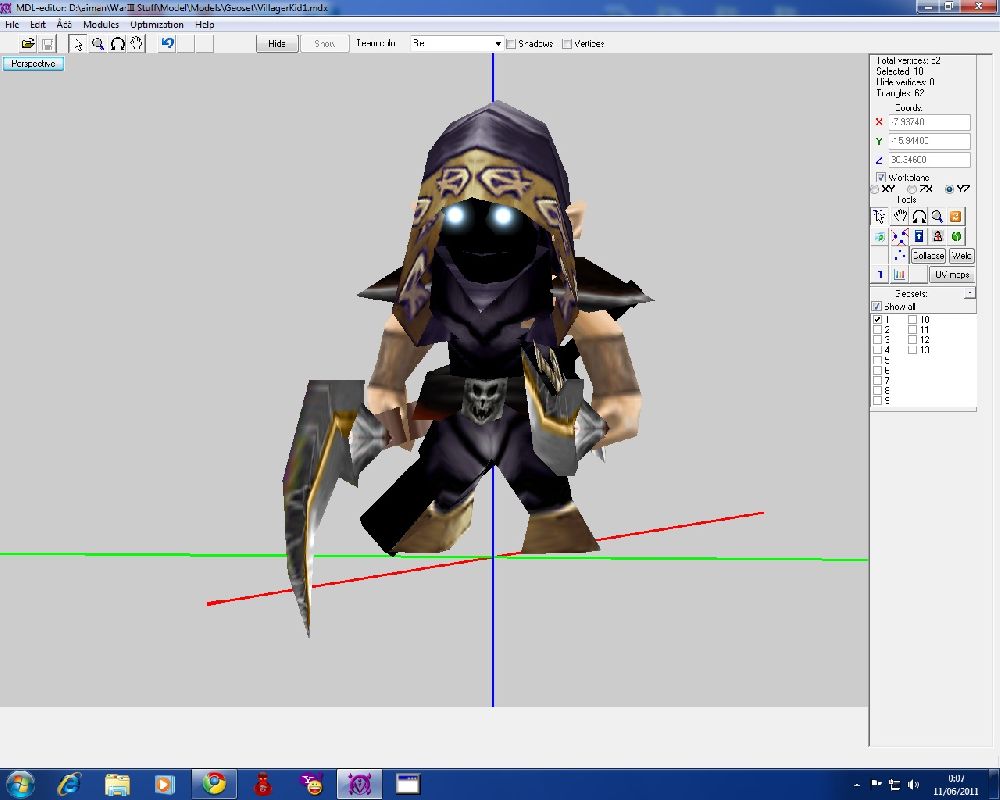This screenshot has width=1000, height=800.
Task: Open Windows Explorer folder on taskbar
Action: point(117,784)
